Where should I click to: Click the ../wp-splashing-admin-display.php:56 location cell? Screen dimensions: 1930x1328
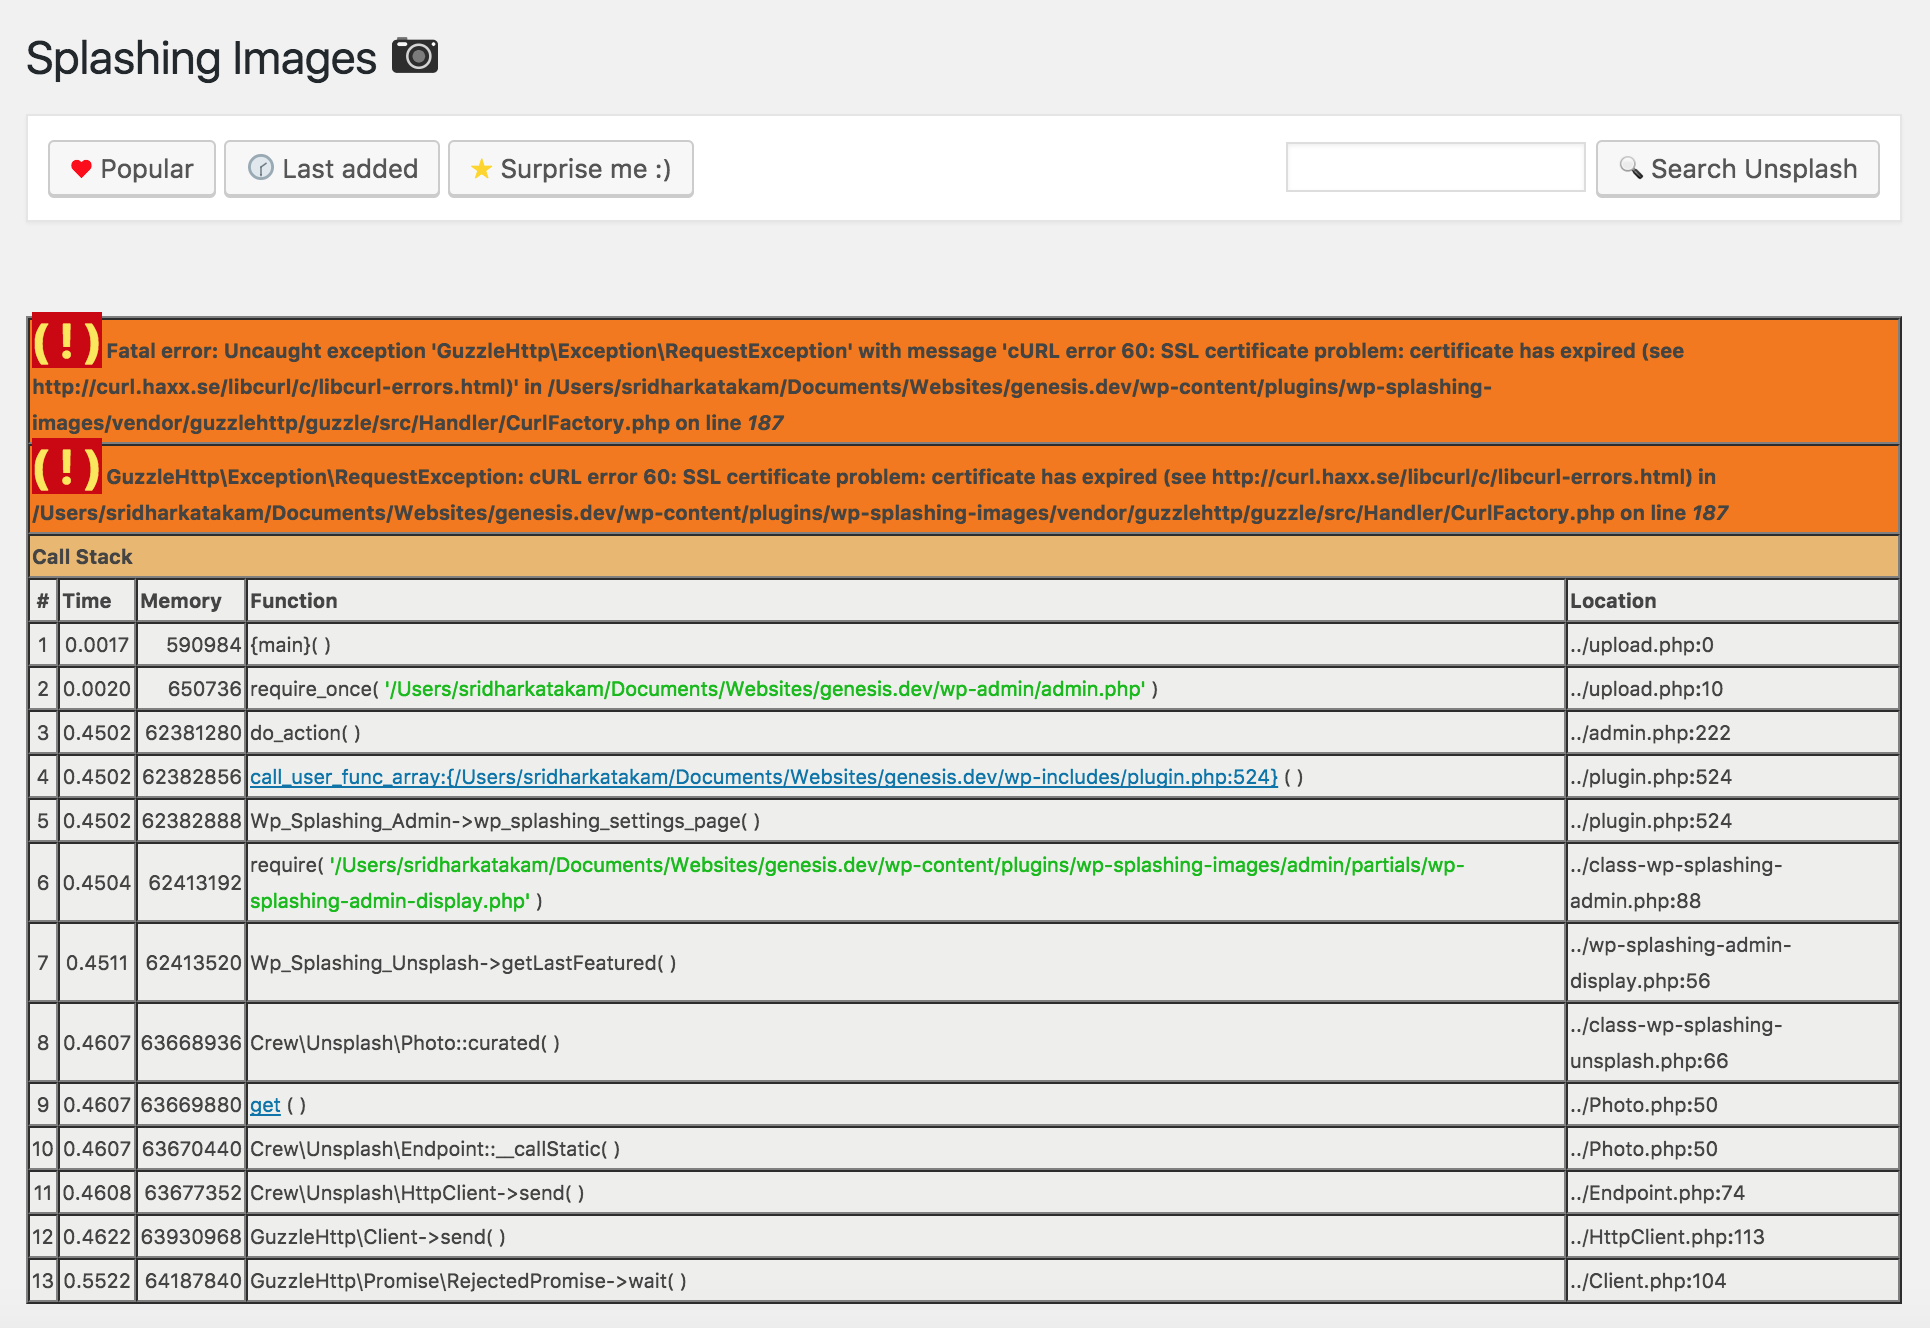point(1733,963)
